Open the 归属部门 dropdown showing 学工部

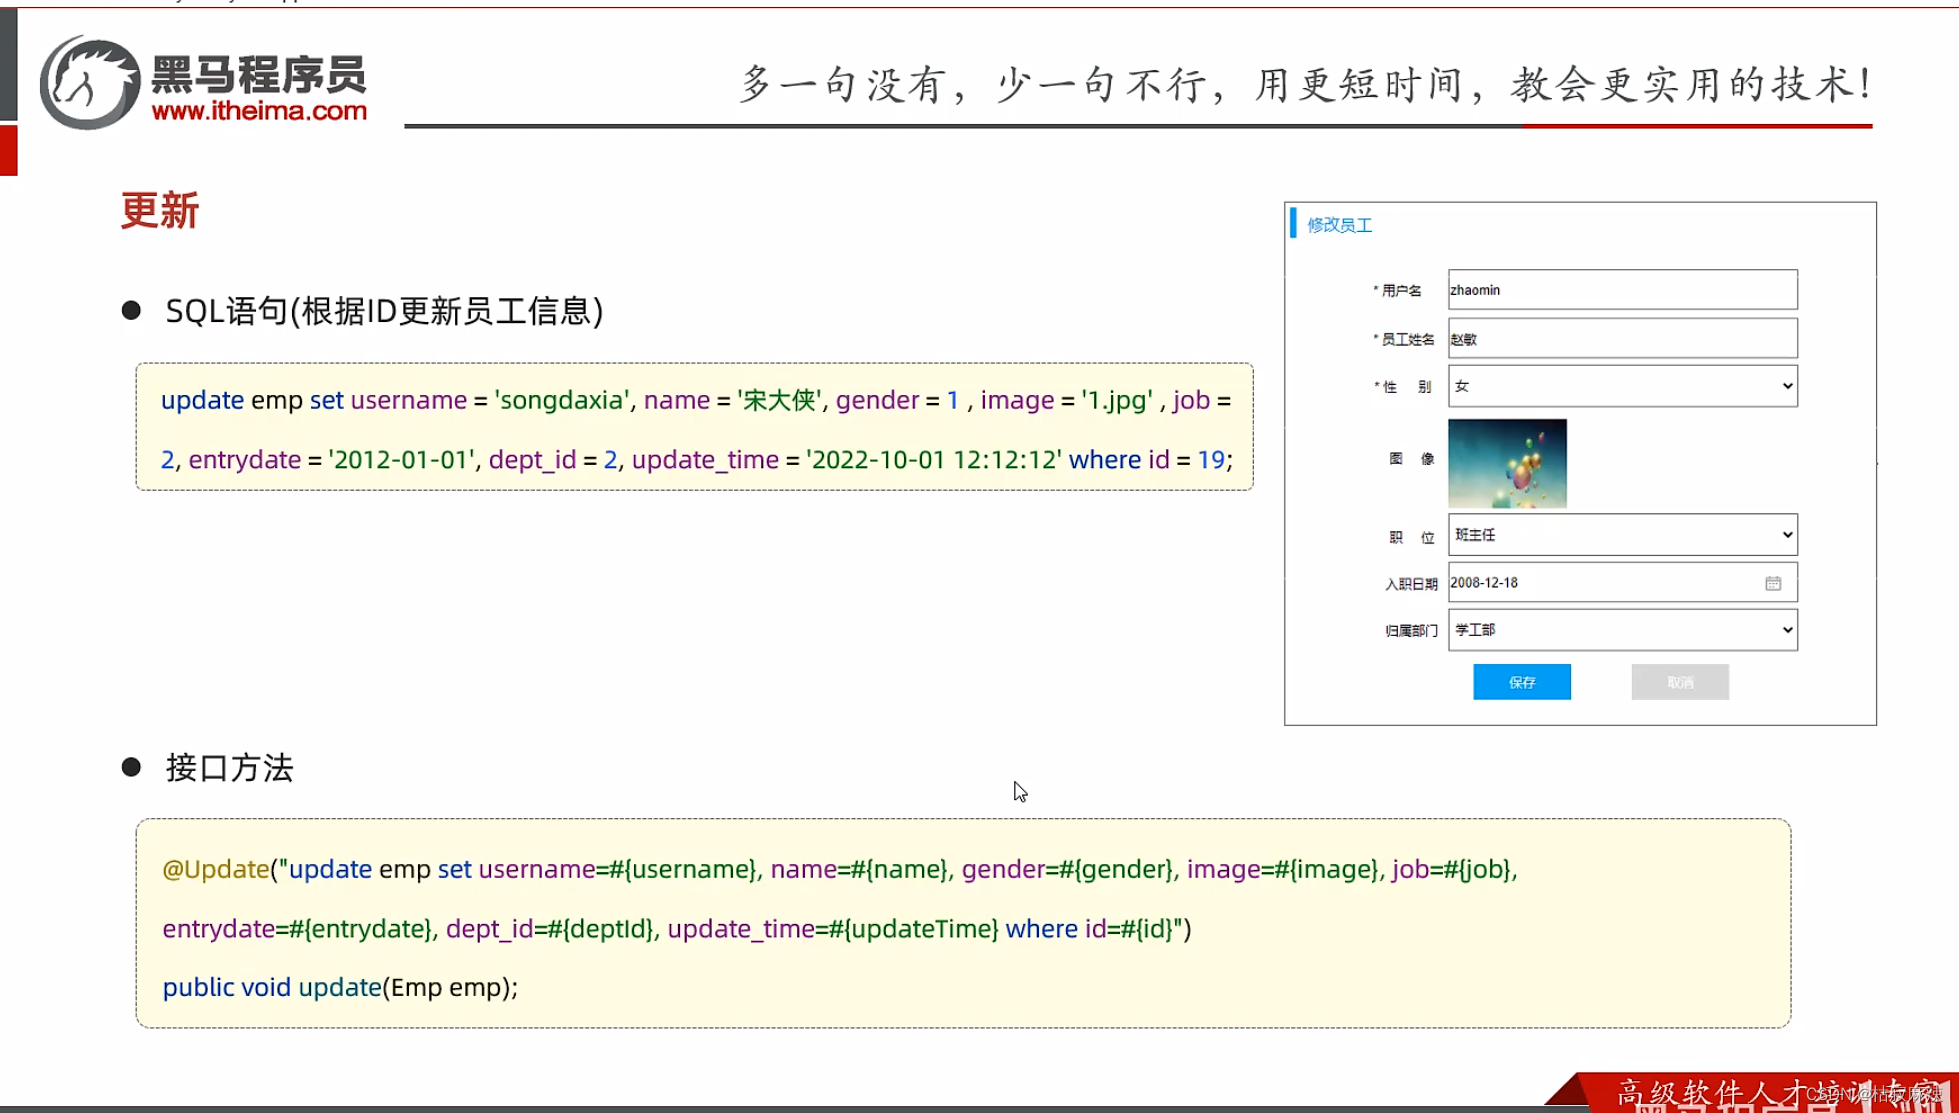pos(1621,630)
